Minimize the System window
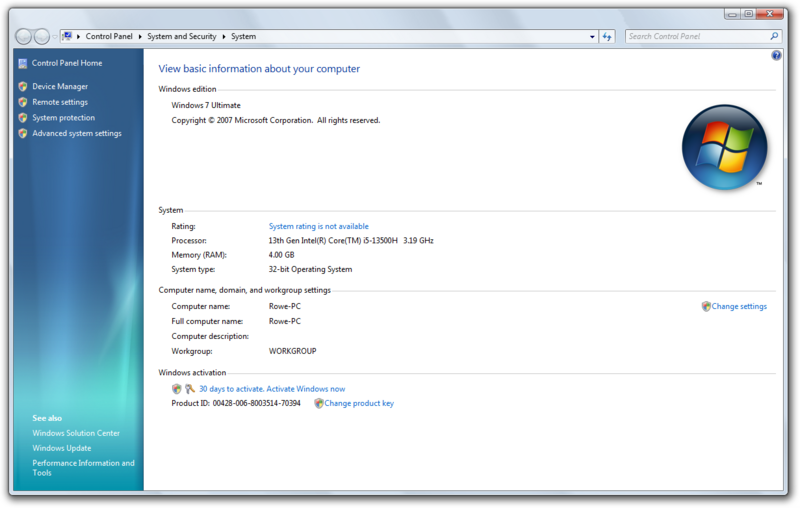 [x=732, y=14]
